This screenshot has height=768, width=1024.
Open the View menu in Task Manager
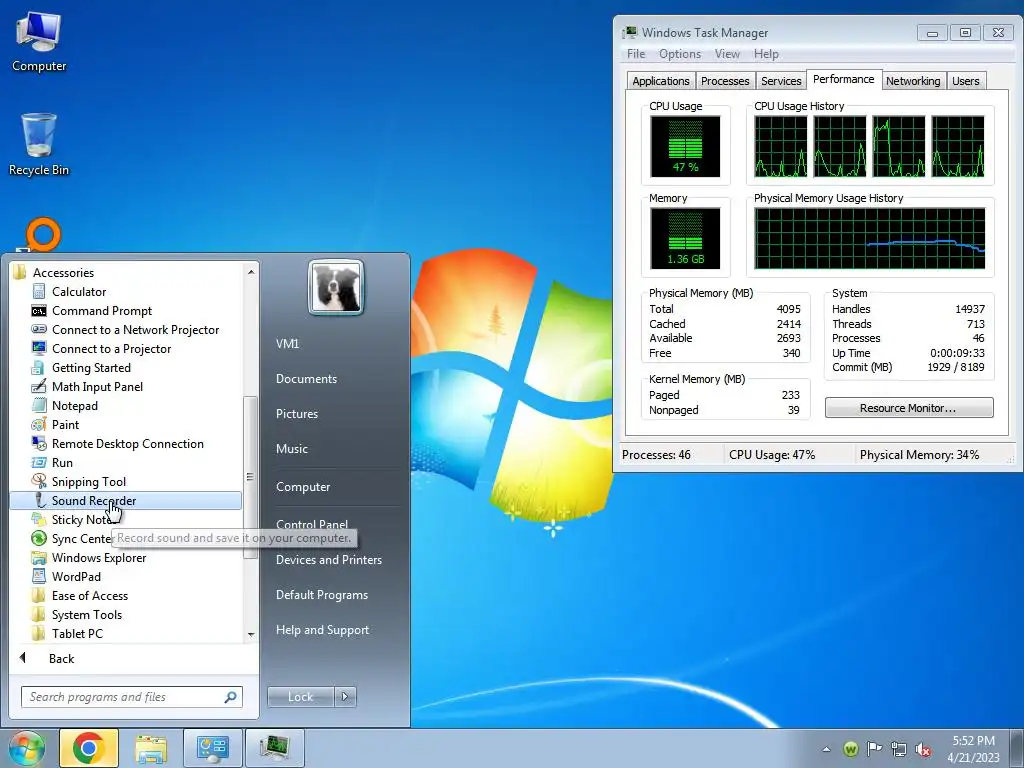[x=727, y=54]
